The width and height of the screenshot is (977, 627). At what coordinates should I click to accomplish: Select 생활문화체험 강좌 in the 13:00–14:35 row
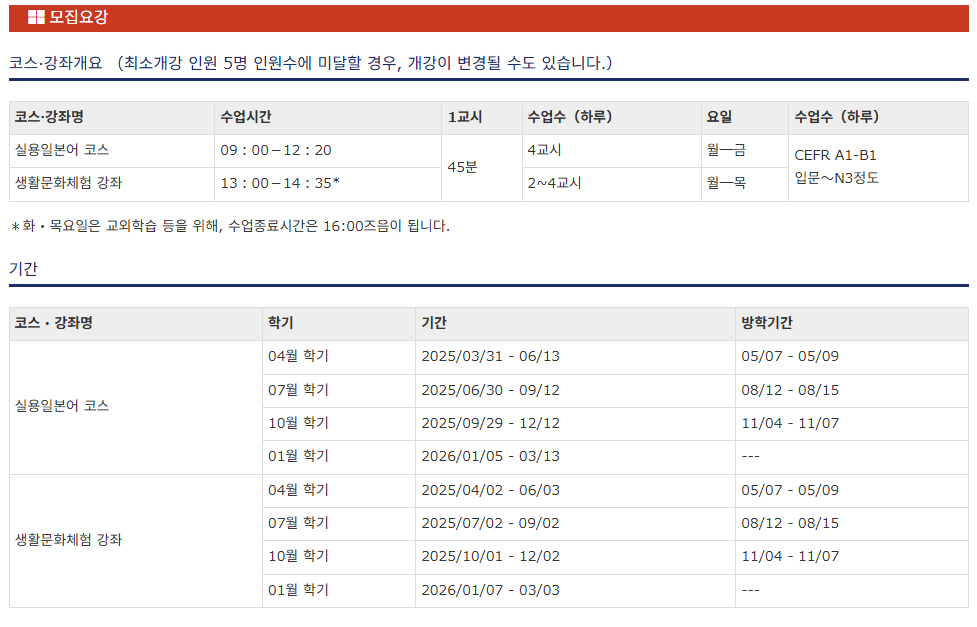(x=69, y=183)
